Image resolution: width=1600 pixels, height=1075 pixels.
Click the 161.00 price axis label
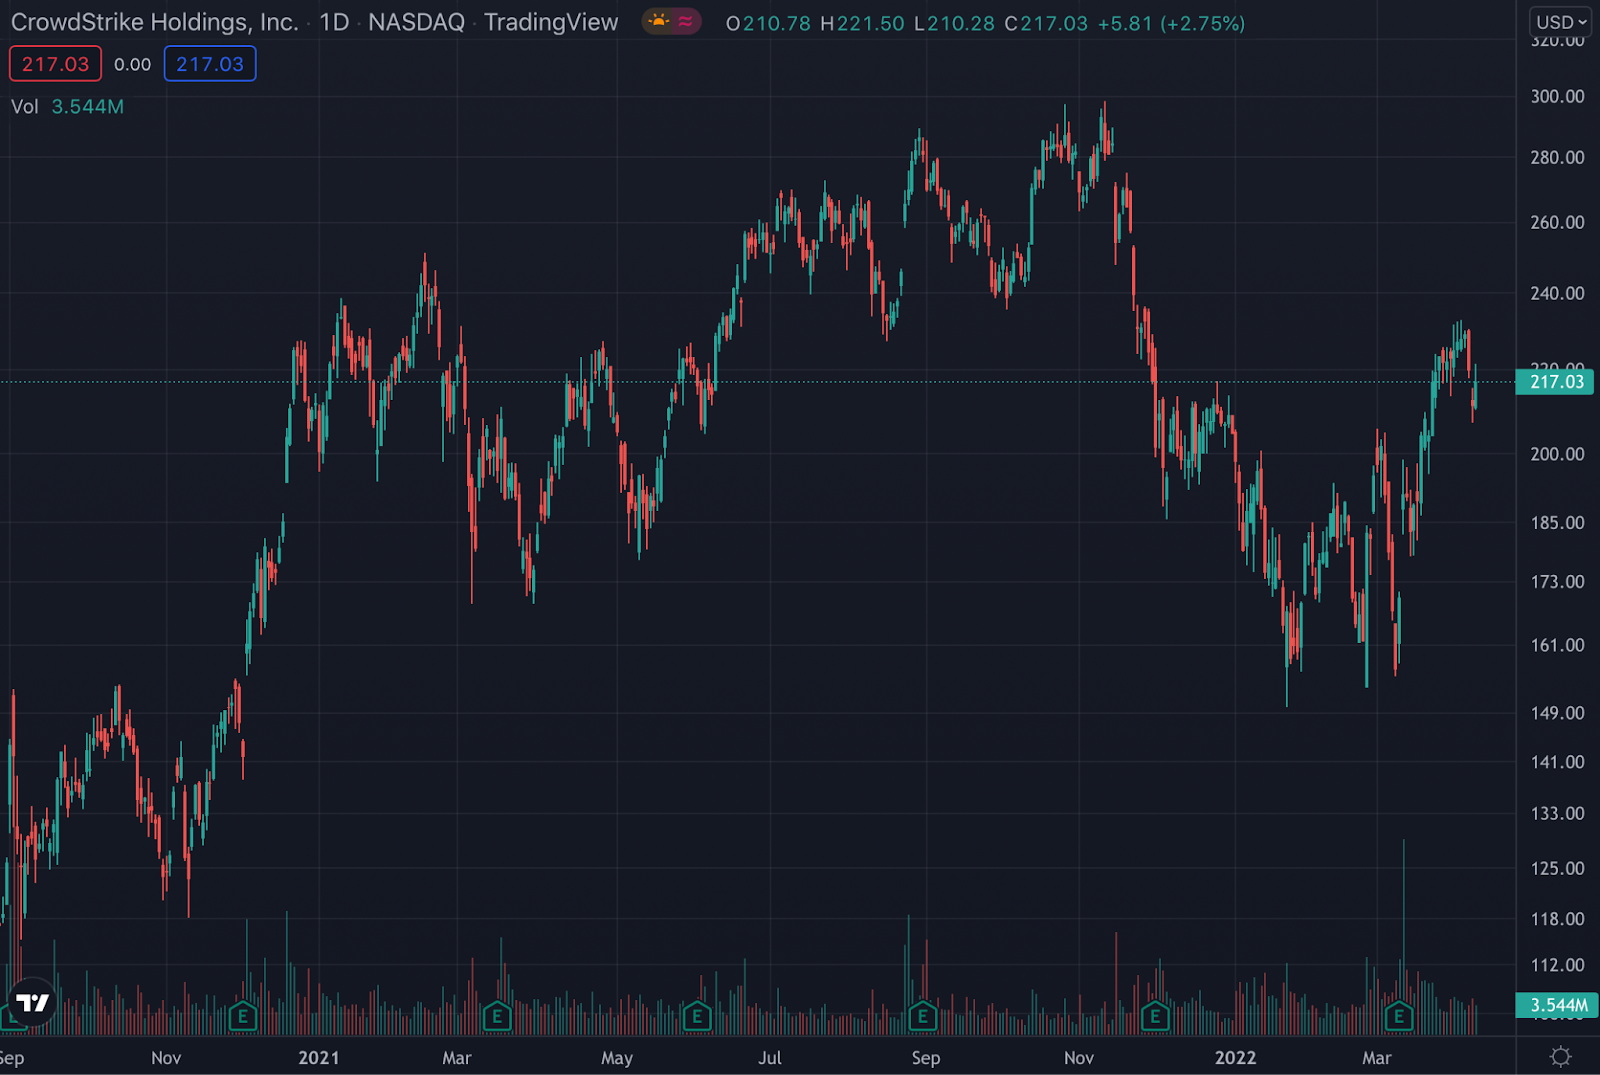pyautogui.click(x=1557, y=645)
